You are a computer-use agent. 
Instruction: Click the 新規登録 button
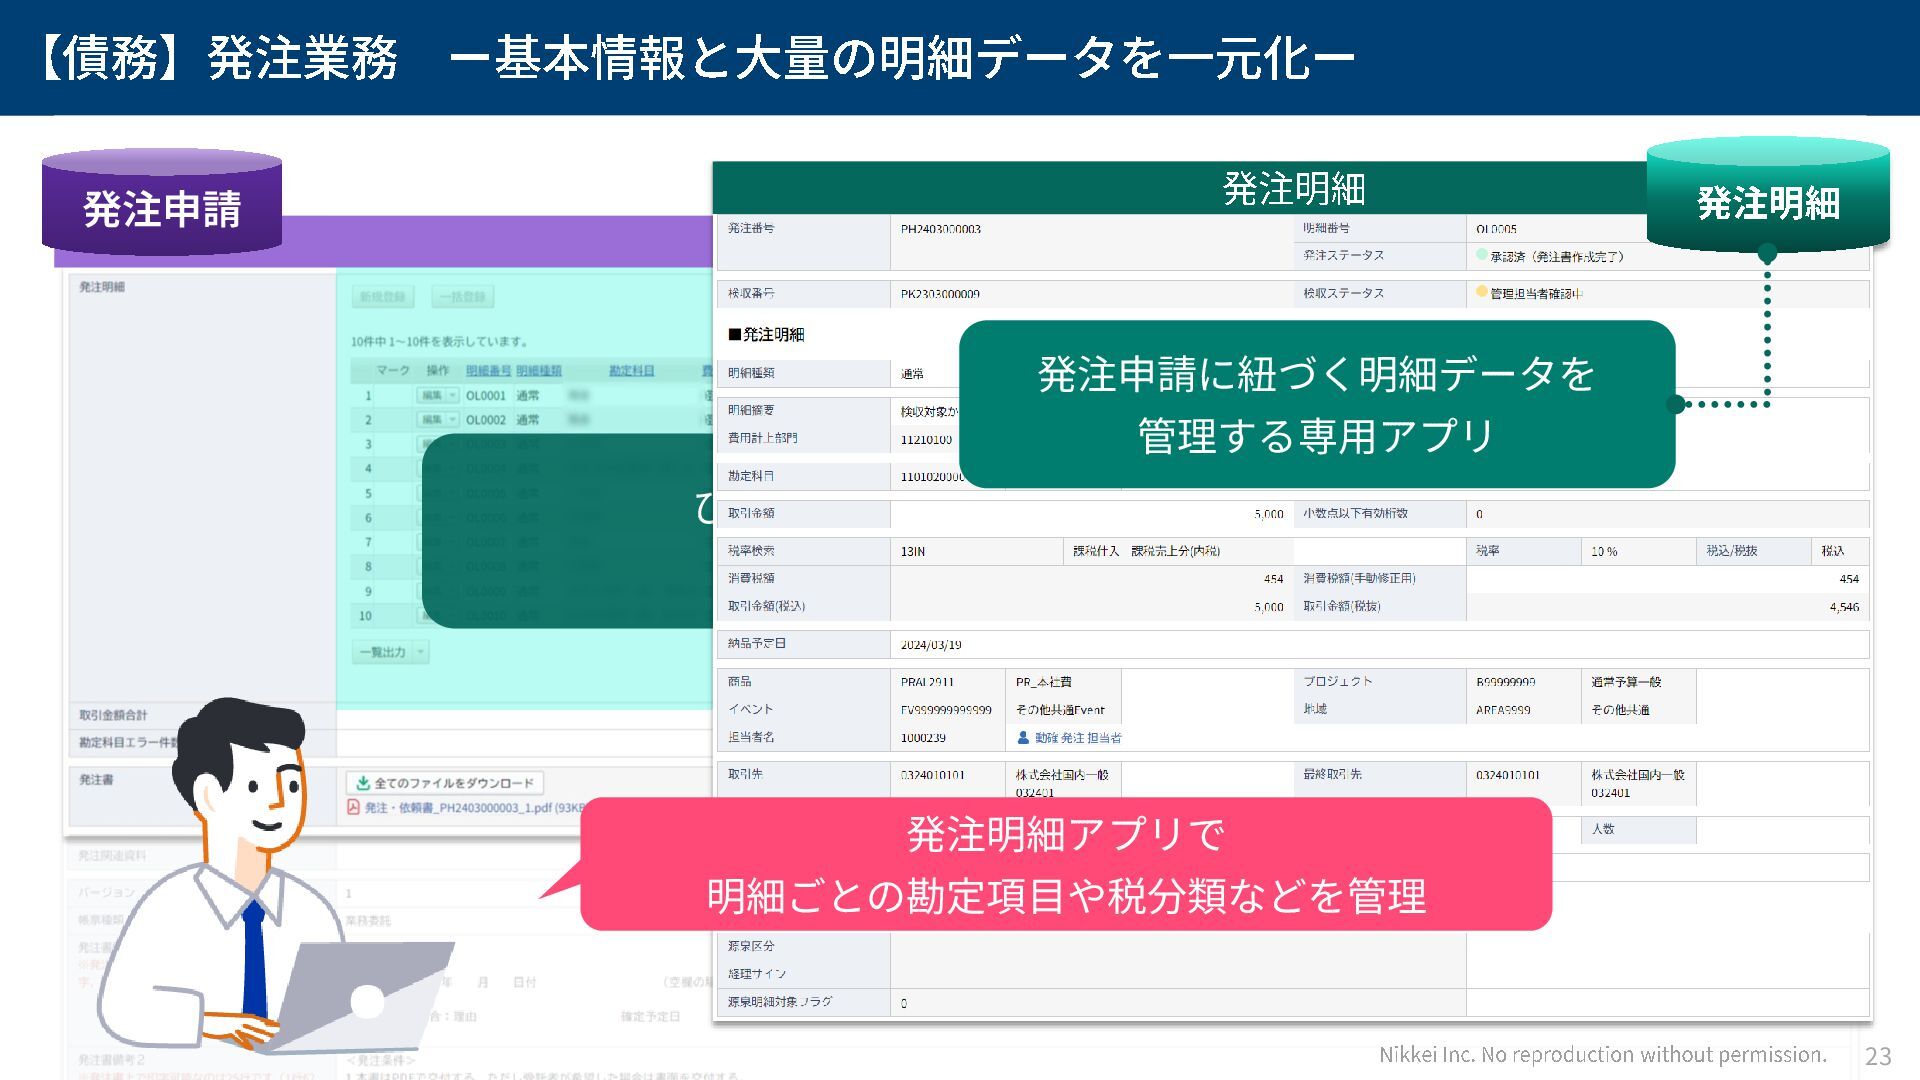(x=383, y=297)
